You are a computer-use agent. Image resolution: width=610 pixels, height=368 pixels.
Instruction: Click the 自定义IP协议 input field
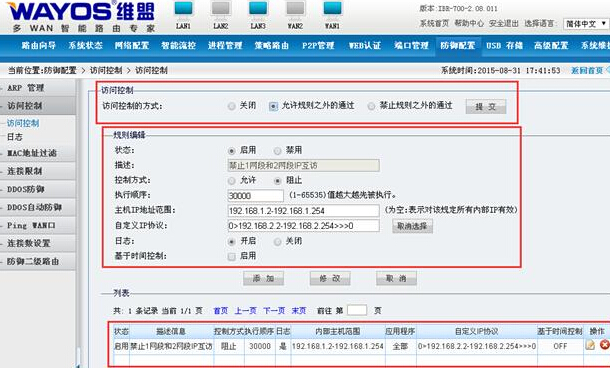[x=303, y=226]
